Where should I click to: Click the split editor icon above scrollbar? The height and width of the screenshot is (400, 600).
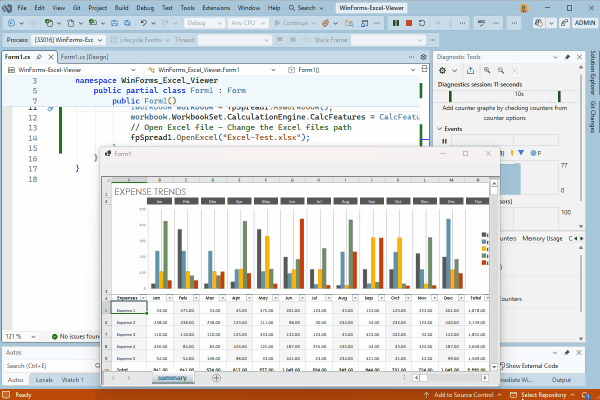424,69
